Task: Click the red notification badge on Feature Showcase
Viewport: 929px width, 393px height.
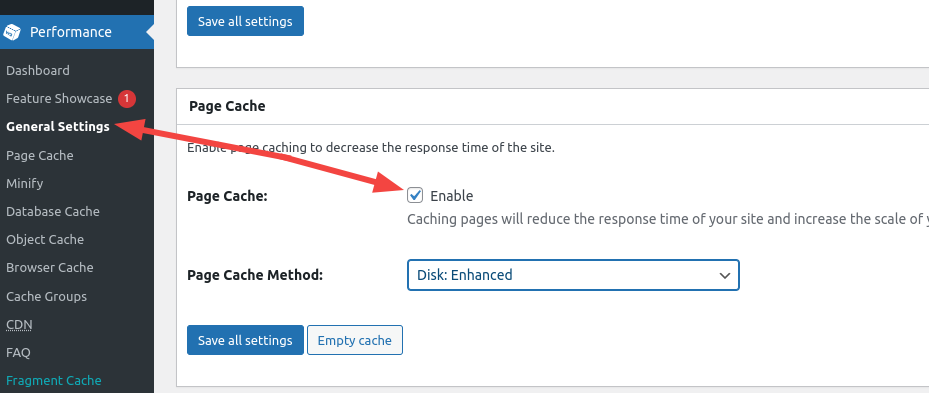Action: [127, 98]
